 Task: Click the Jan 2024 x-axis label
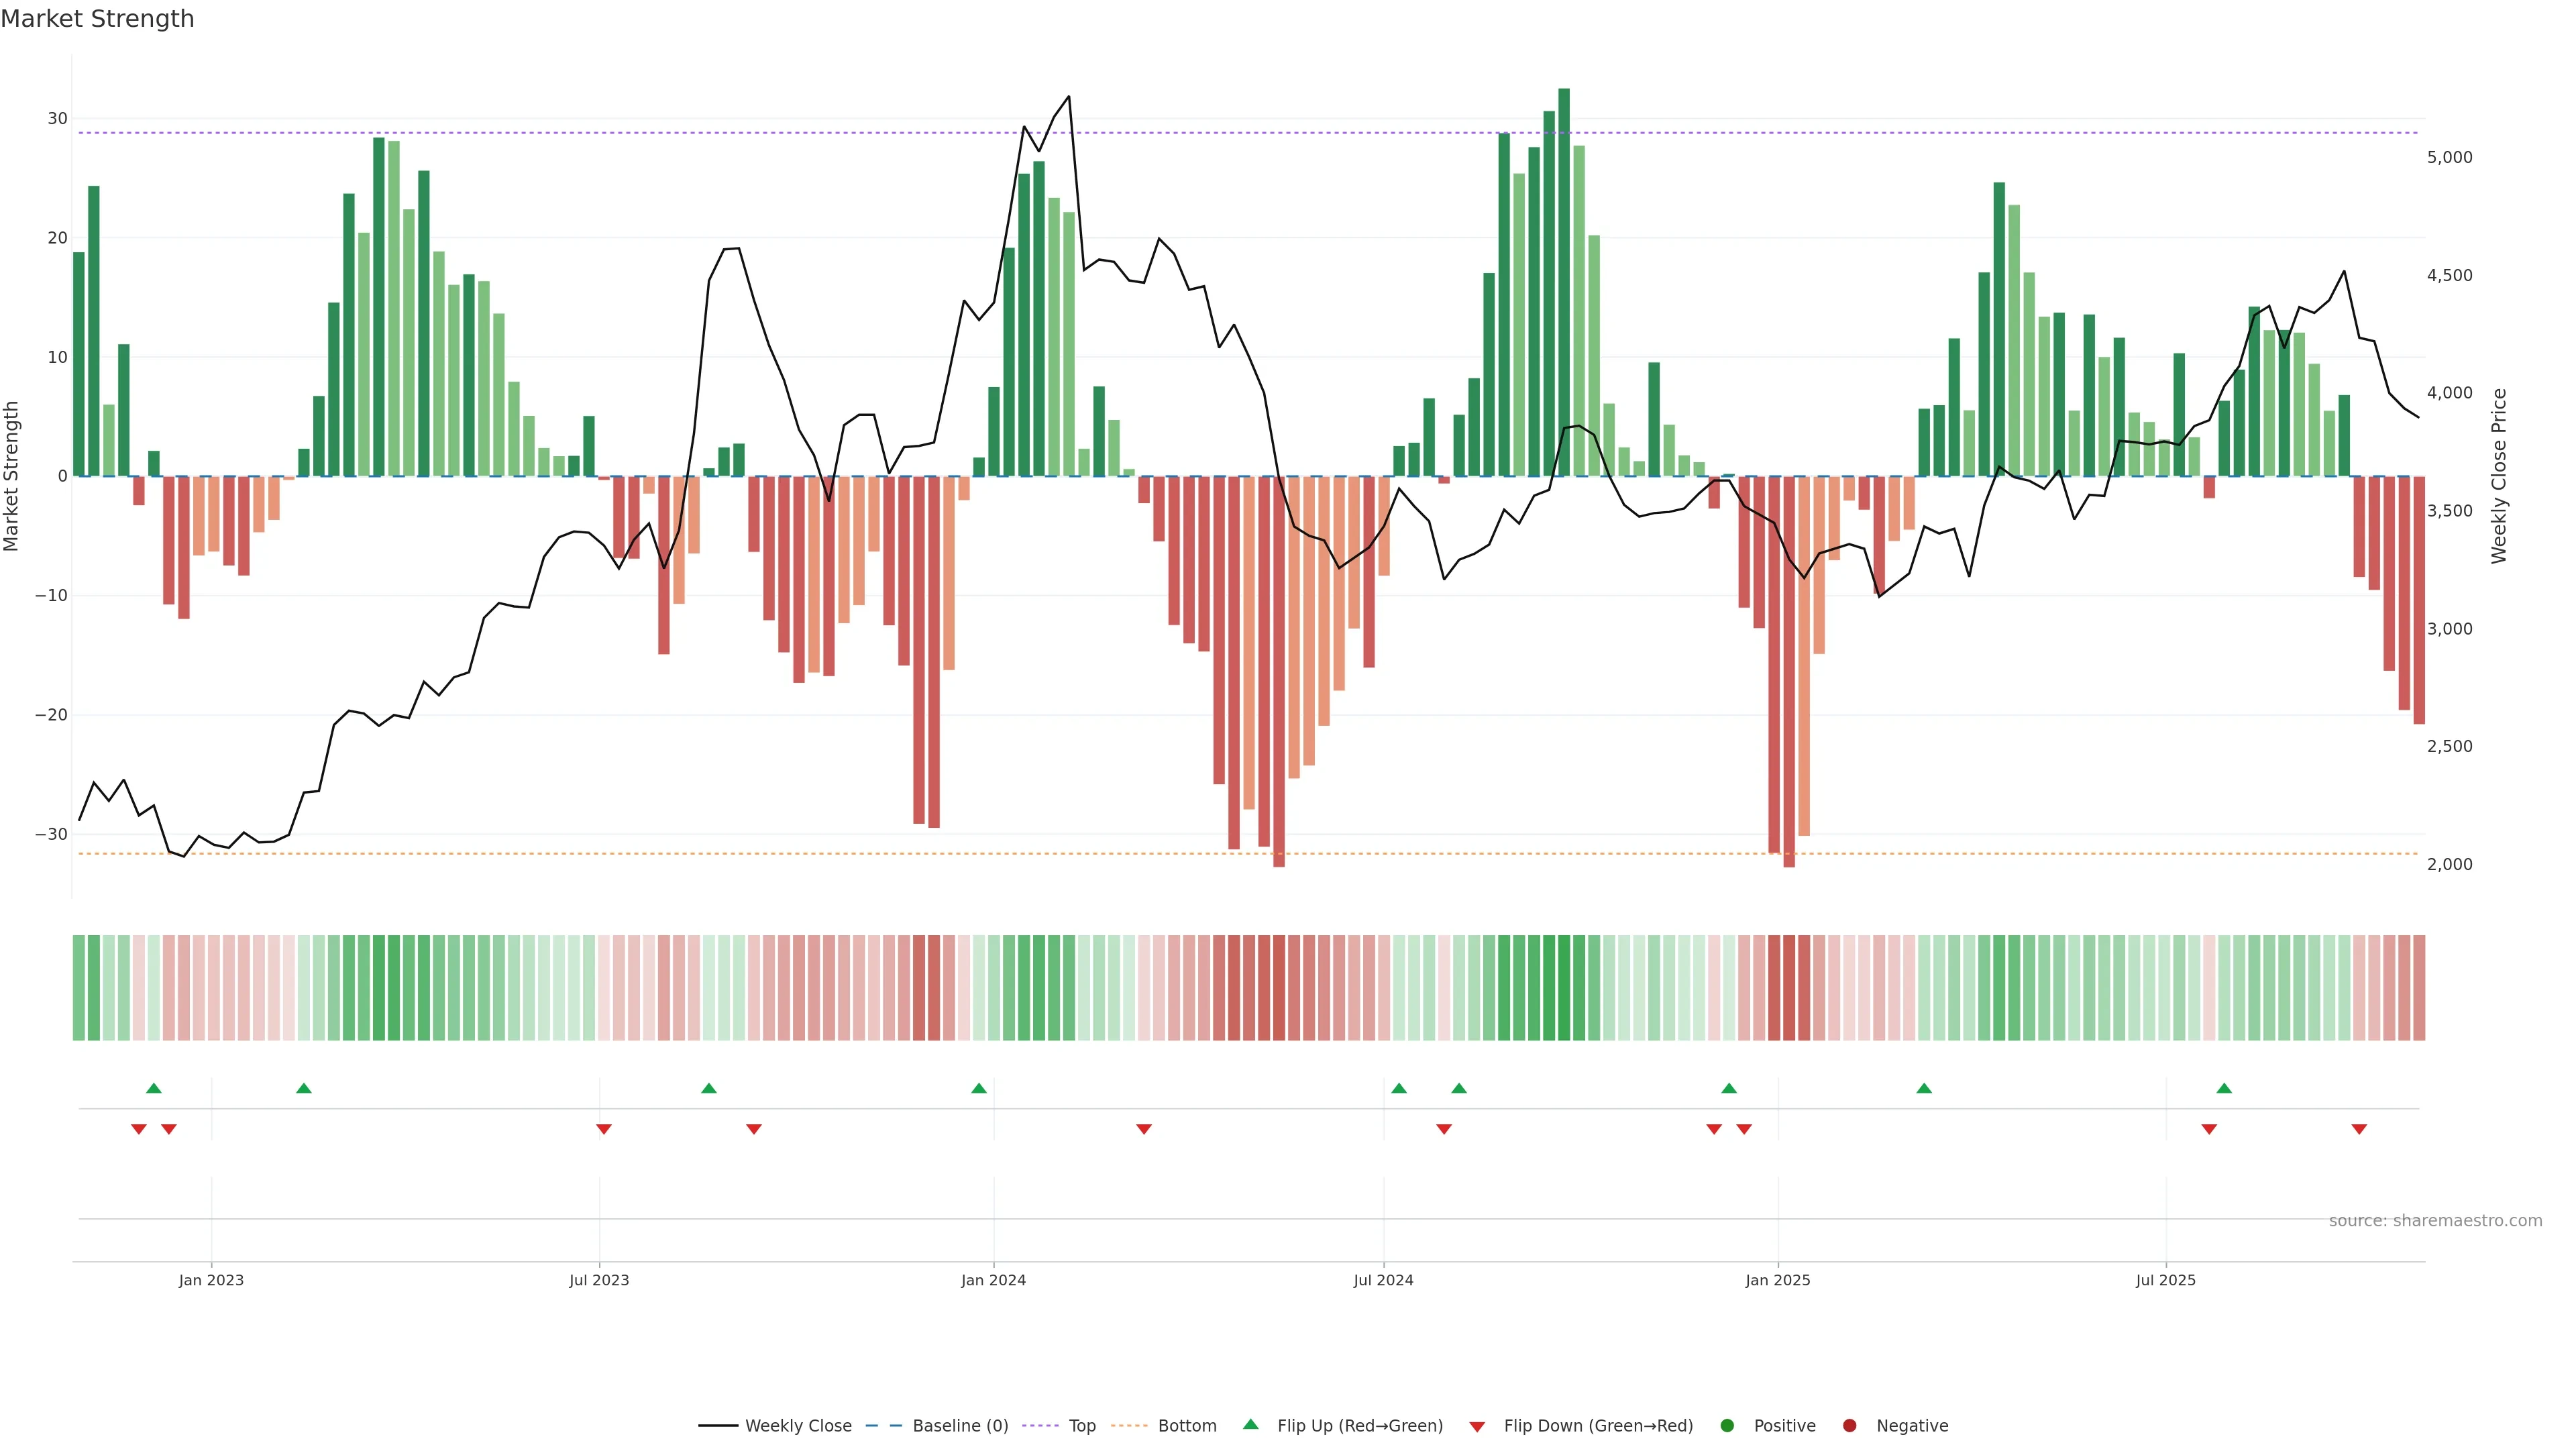click(x=993, y=1280)
